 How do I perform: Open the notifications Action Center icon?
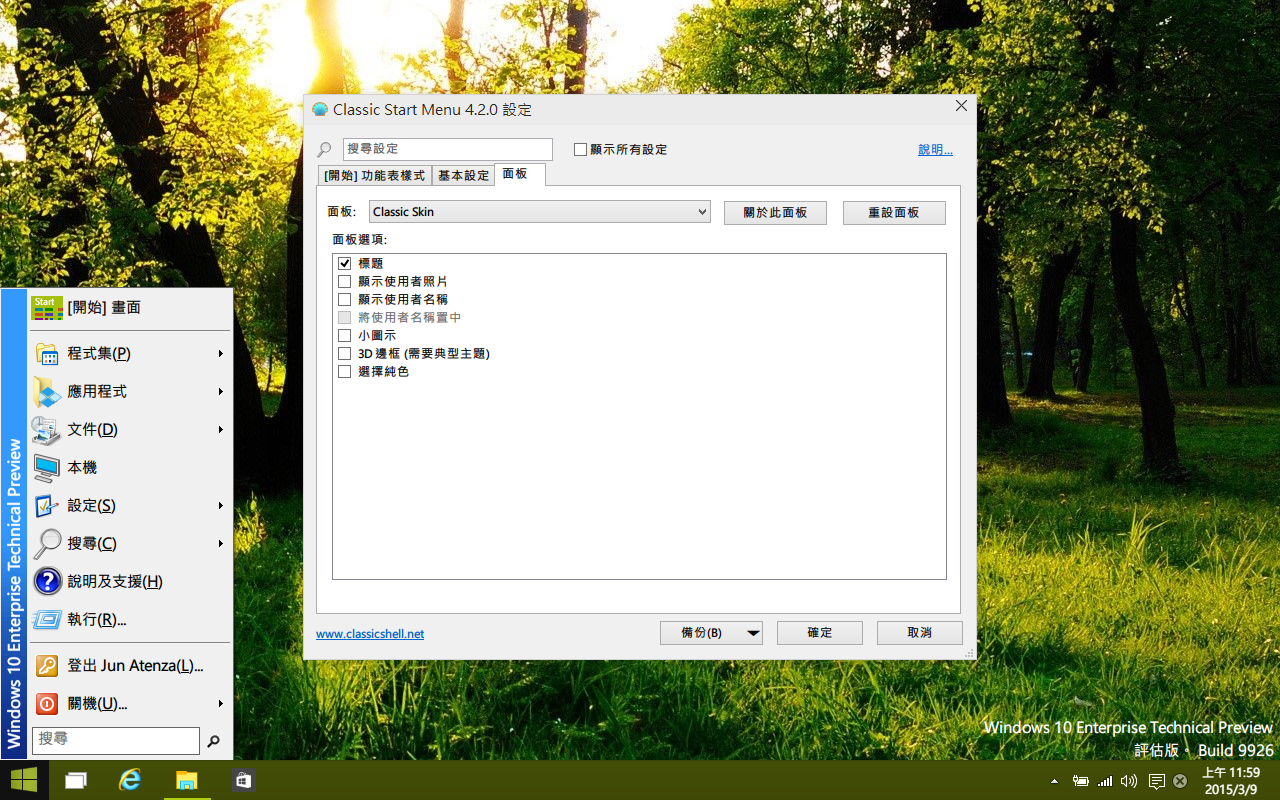(1156, 781)
